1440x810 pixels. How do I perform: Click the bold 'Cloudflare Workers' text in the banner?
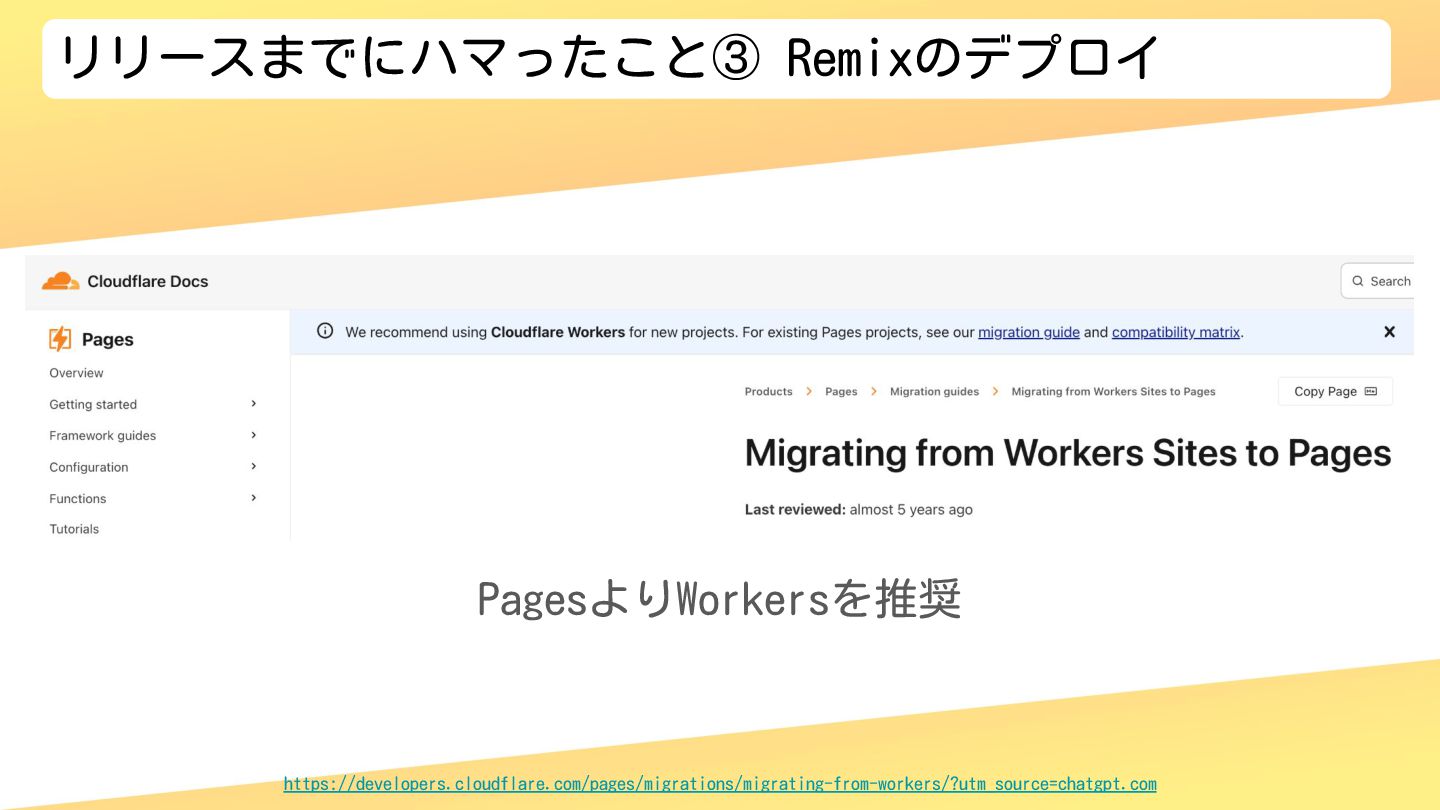pos(558,332)
